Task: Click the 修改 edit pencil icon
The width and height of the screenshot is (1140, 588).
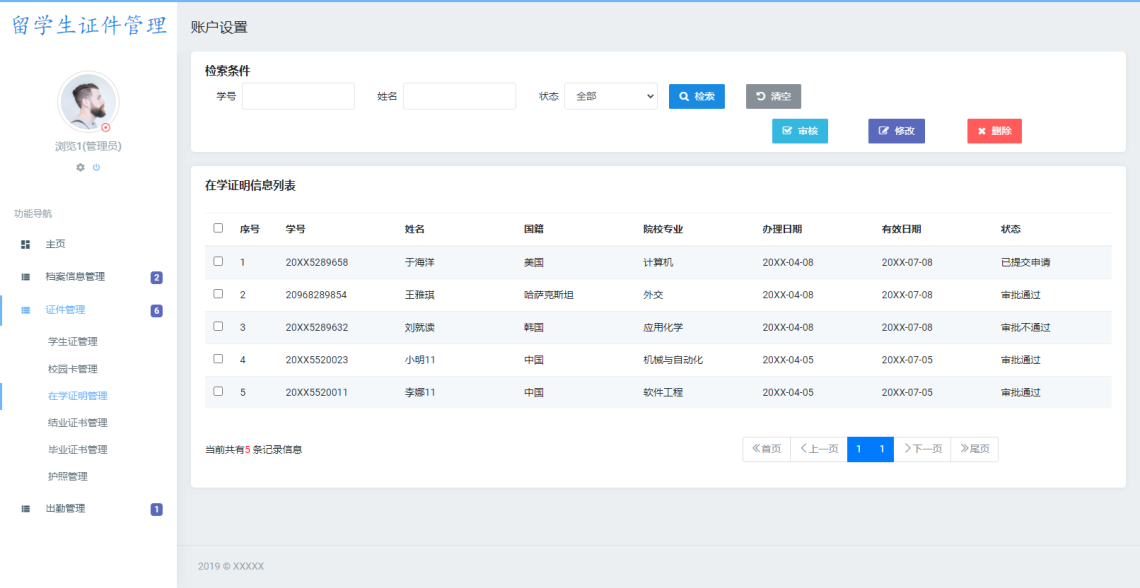Action: point(882,131)
